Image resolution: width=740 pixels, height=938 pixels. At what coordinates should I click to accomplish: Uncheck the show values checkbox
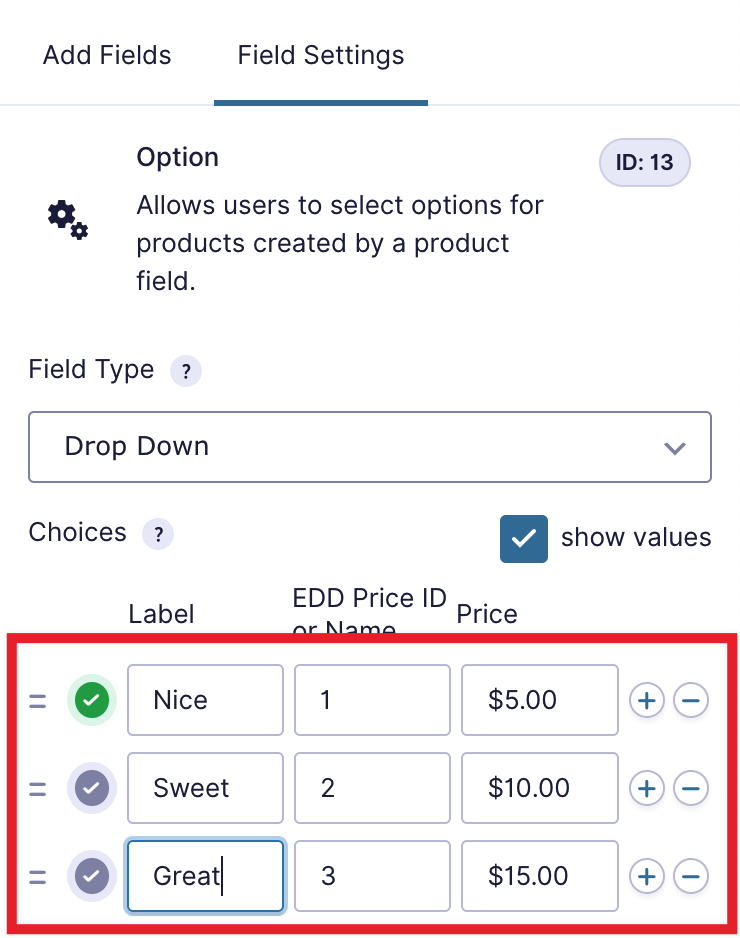[x=524, y=538]
